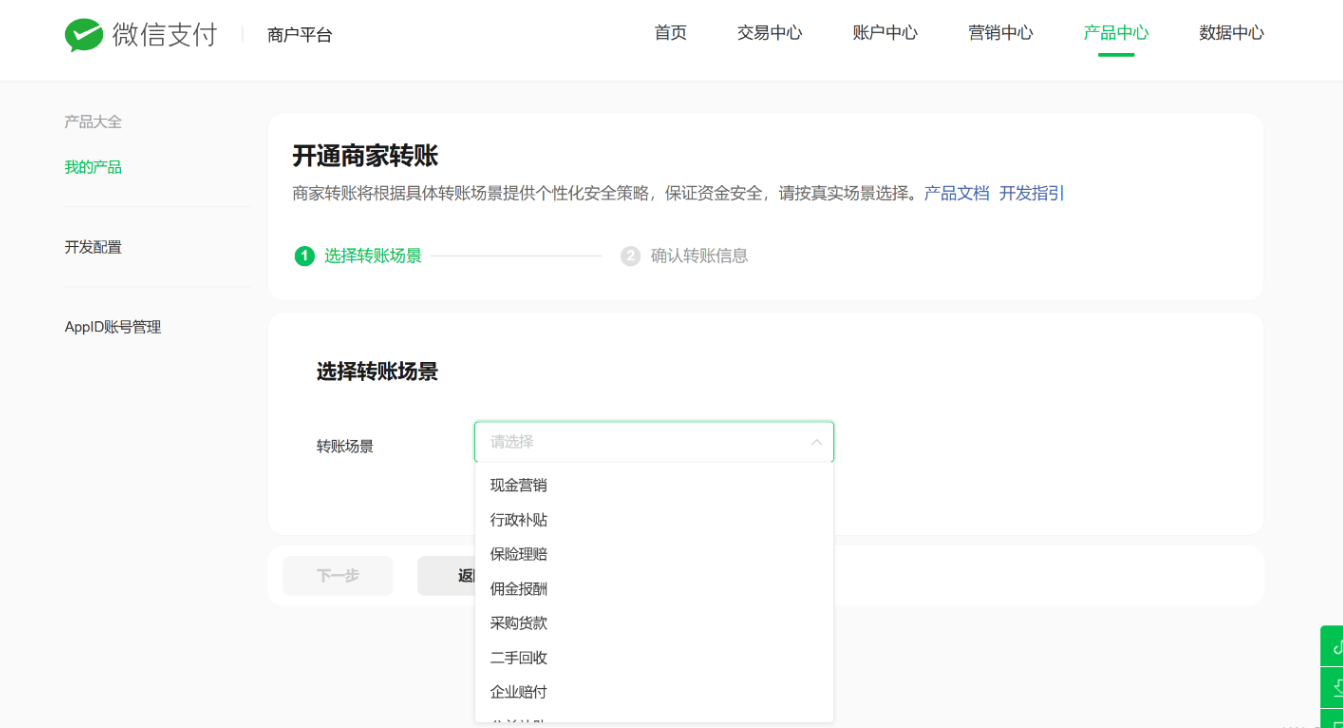Select the 二手回收 option
1343x728 pixels.
[x=518, y=658]
